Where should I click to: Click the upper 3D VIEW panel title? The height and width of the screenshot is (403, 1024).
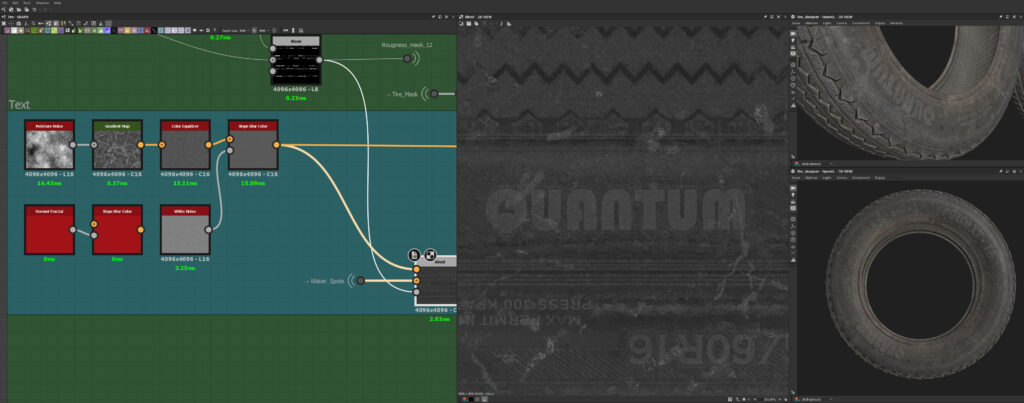tap(824, 17)
